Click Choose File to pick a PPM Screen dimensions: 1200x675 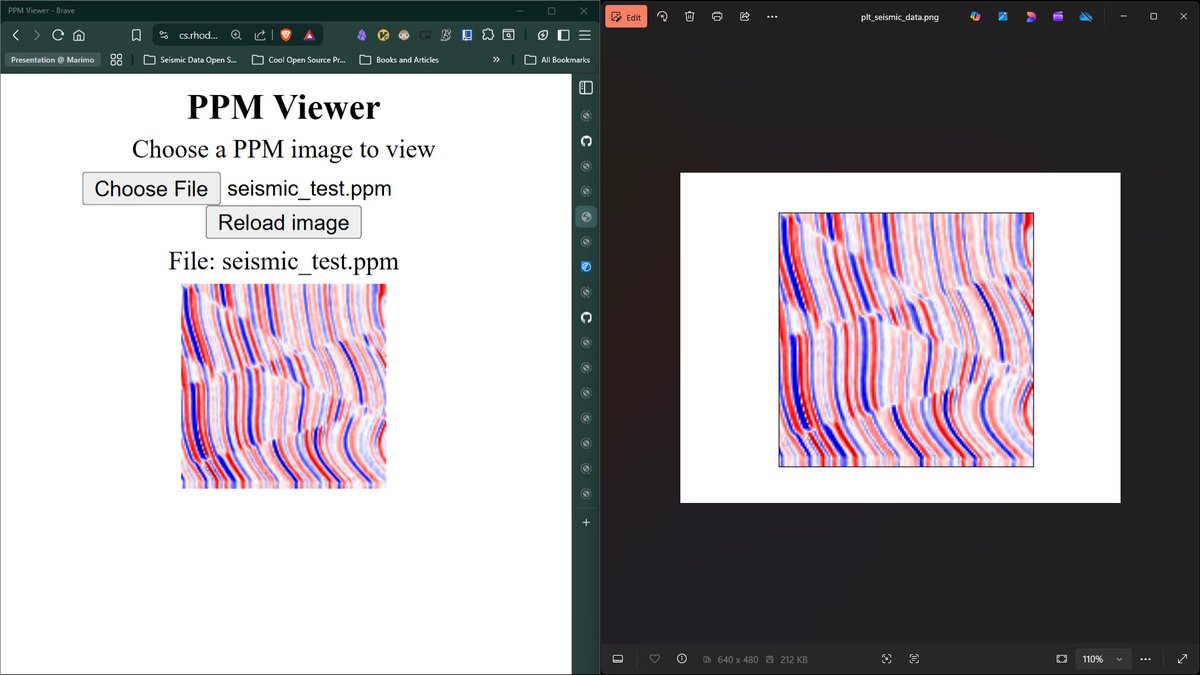150,188
